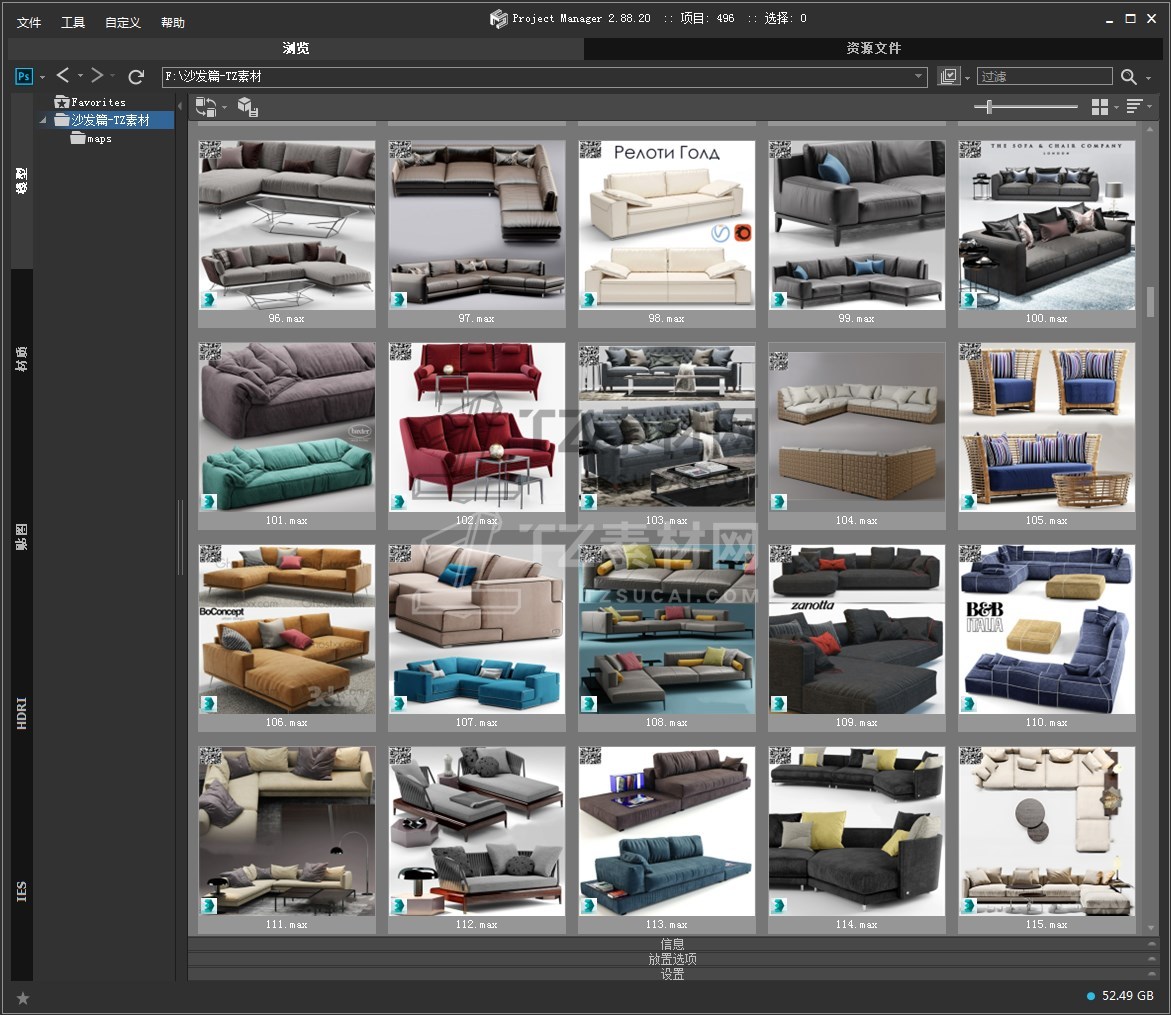Click the merge/replace files toolbar icon

(206, 107)
